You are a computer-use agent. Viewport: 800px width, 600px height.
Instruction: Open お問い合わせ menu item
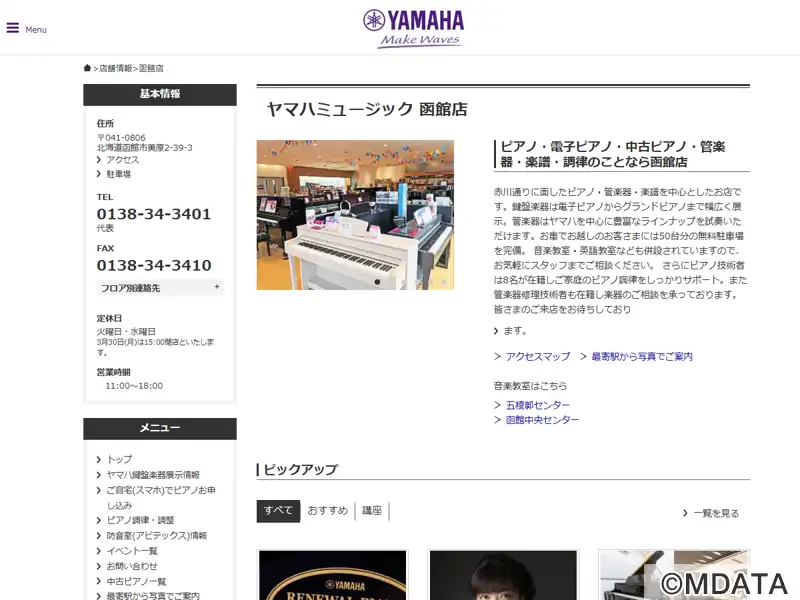pyautogui.click(x=132, y=566)
